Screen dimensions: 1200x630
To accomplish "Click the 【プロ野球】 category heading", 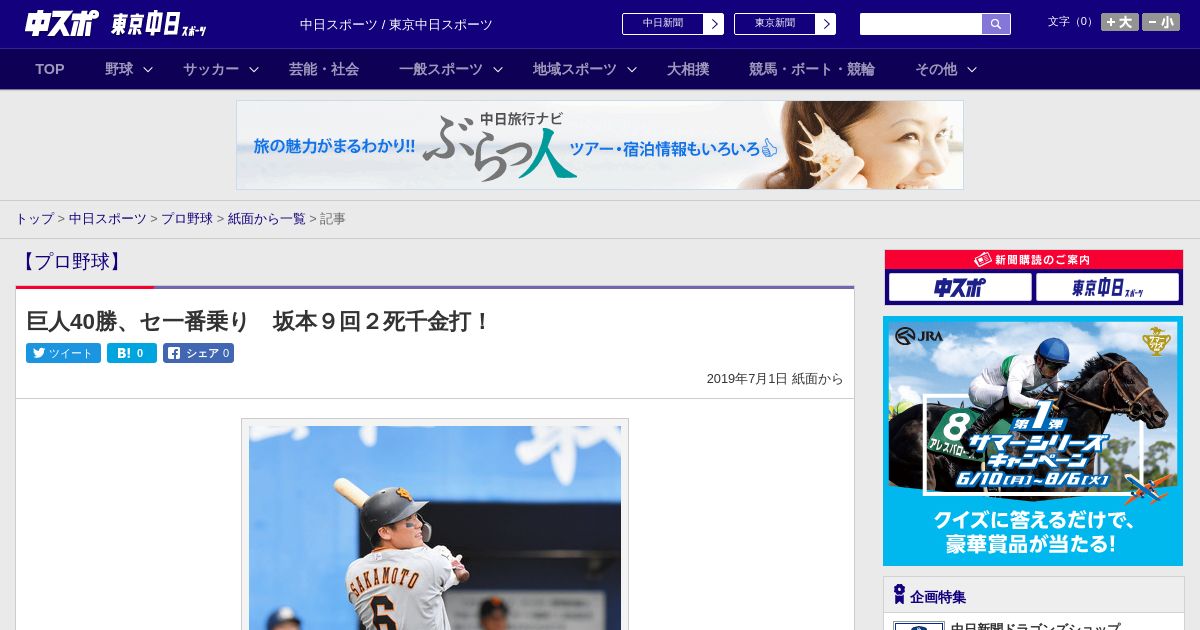I will (x=71, y=262).
